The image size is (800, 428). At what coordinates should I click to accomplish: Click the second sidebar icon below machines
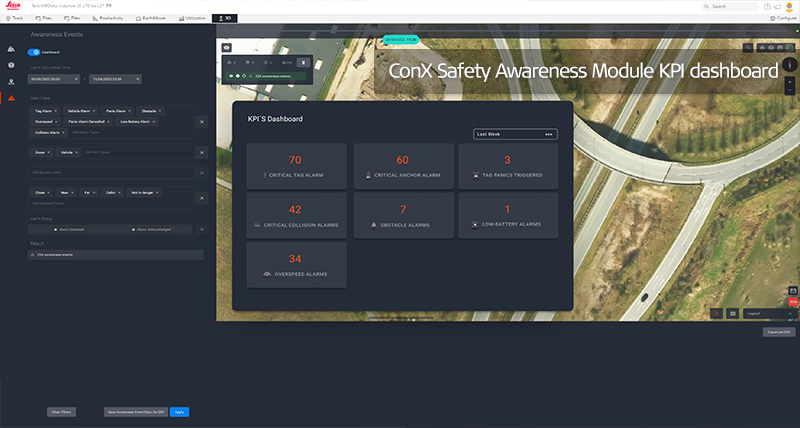point(11,65)
